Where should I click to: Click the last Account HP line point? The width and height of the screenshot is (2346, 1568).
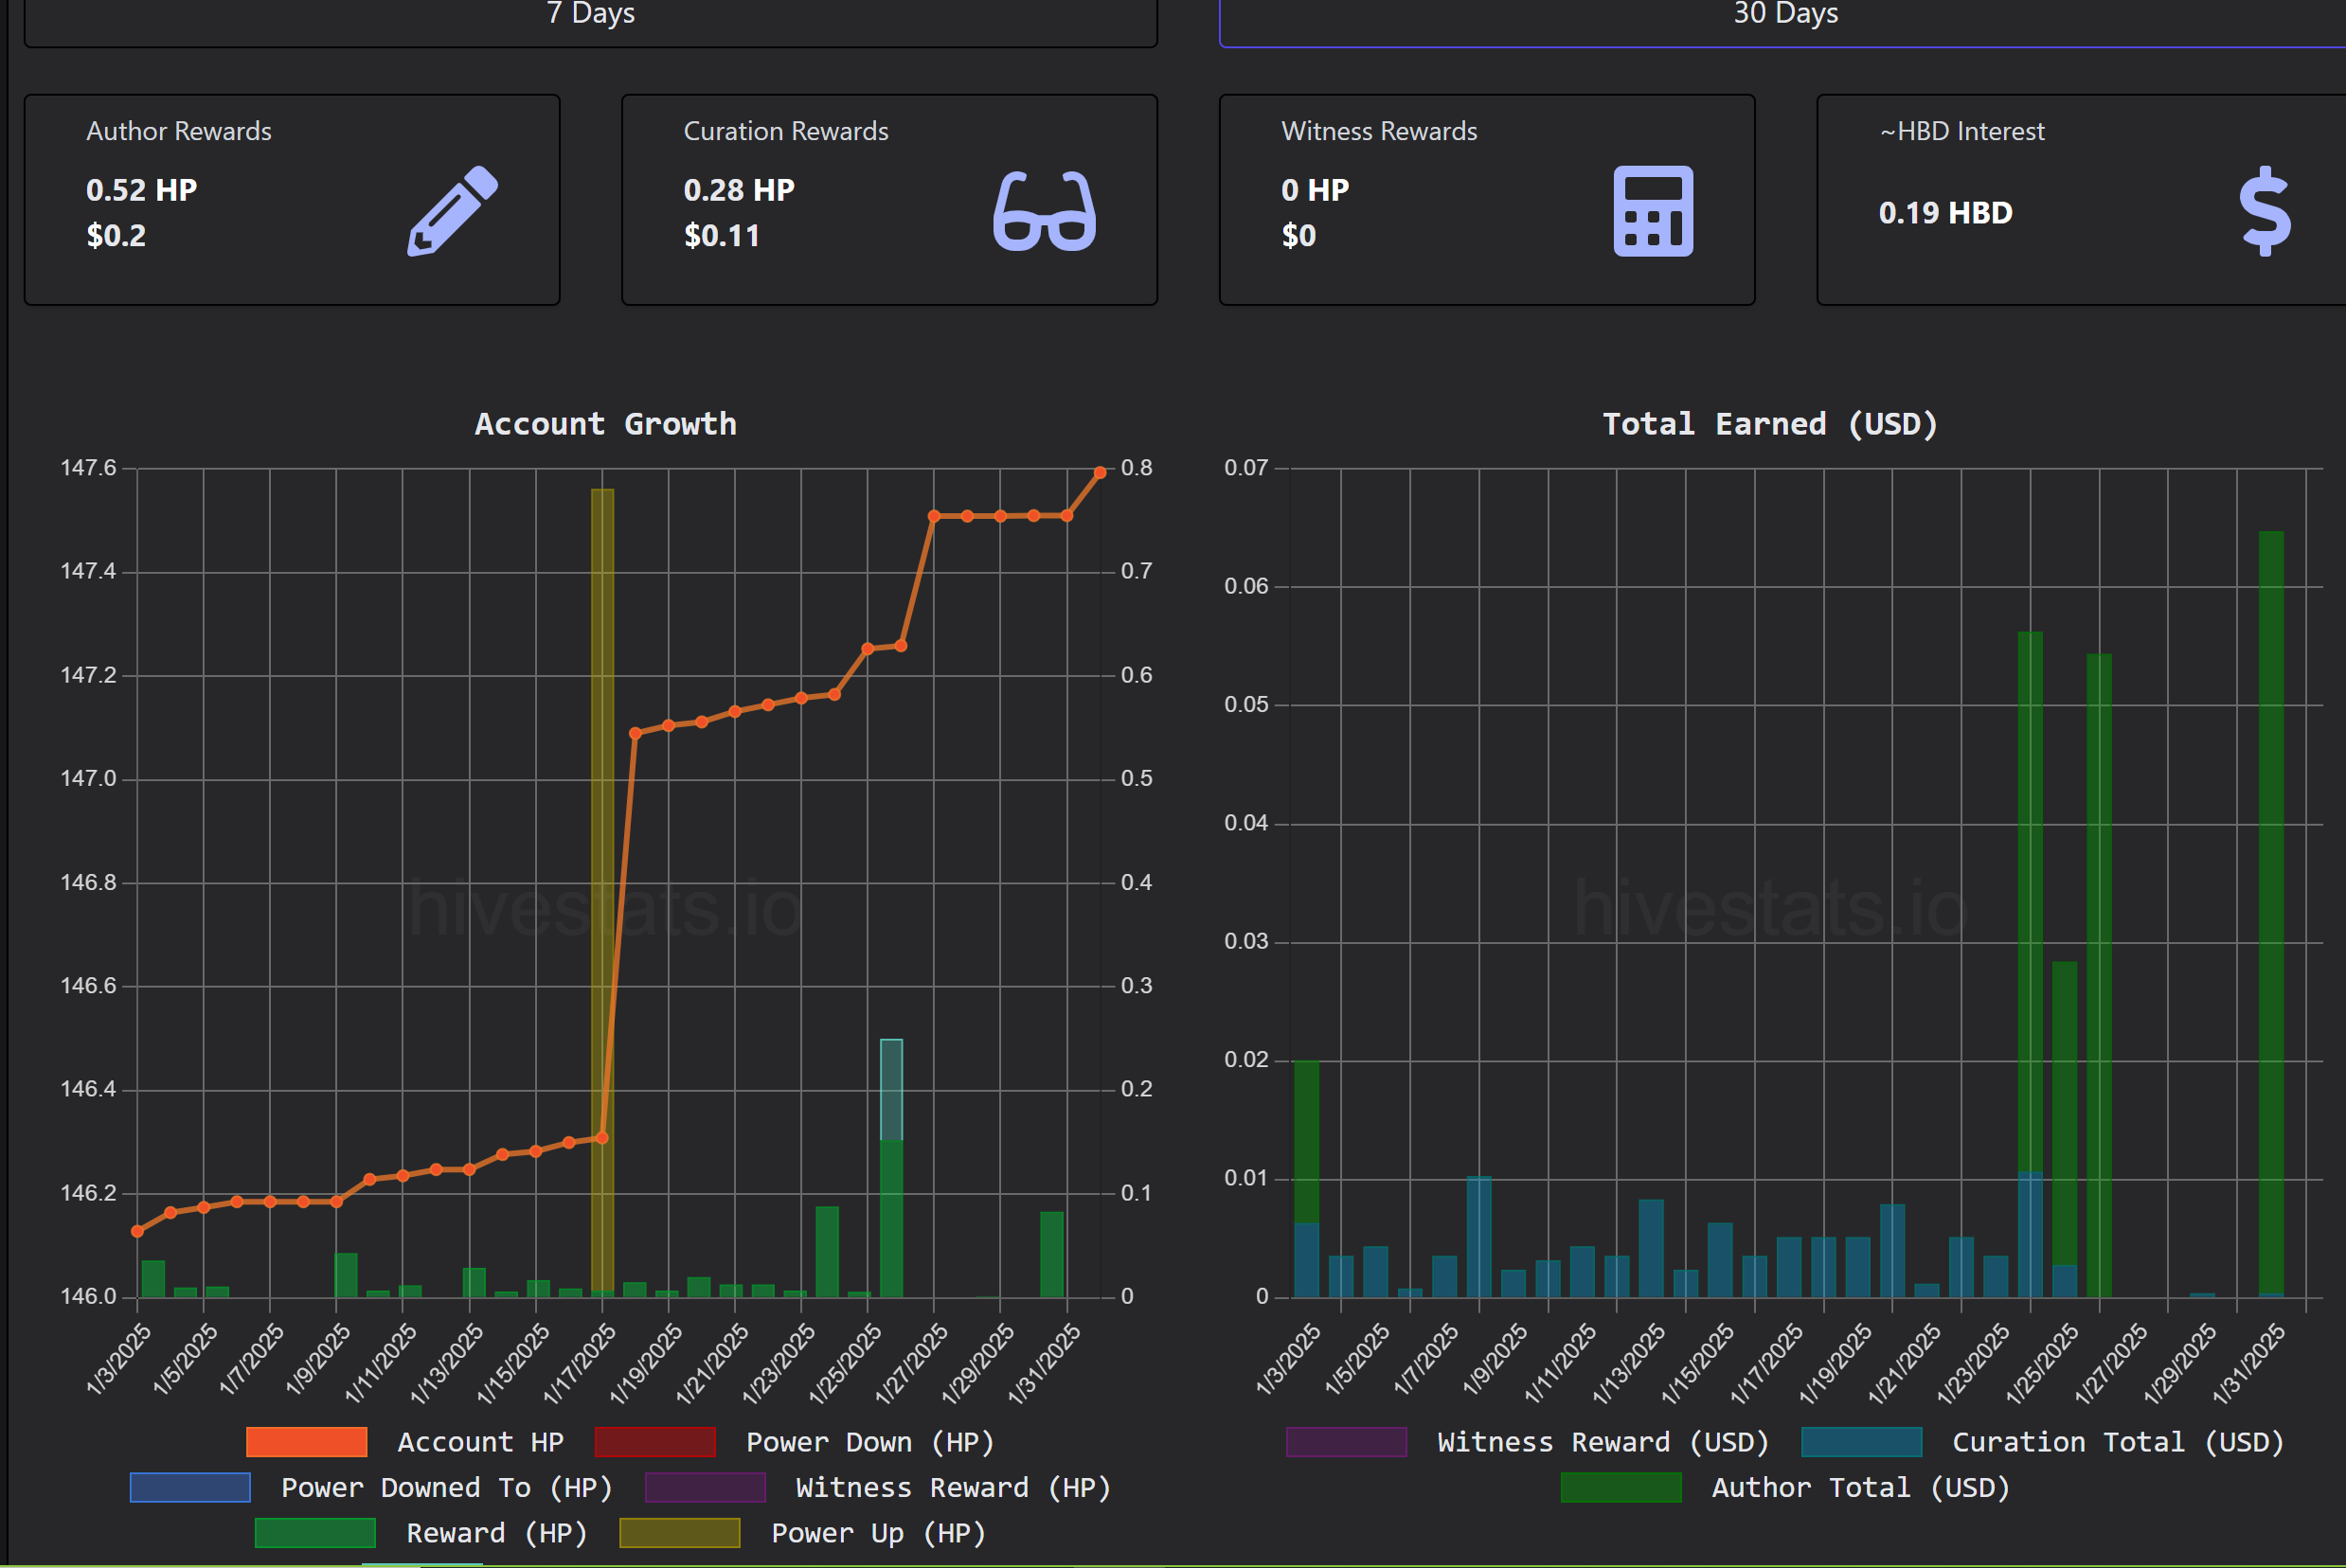point(1100,472)
